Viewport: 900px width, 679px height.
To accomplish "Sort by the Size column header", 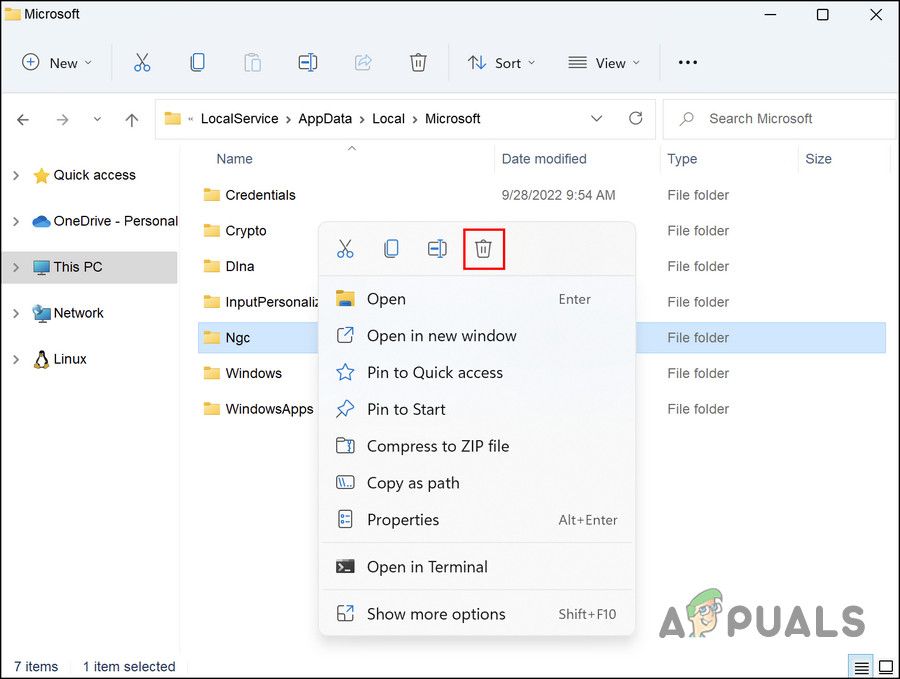I will pos(818,159).
